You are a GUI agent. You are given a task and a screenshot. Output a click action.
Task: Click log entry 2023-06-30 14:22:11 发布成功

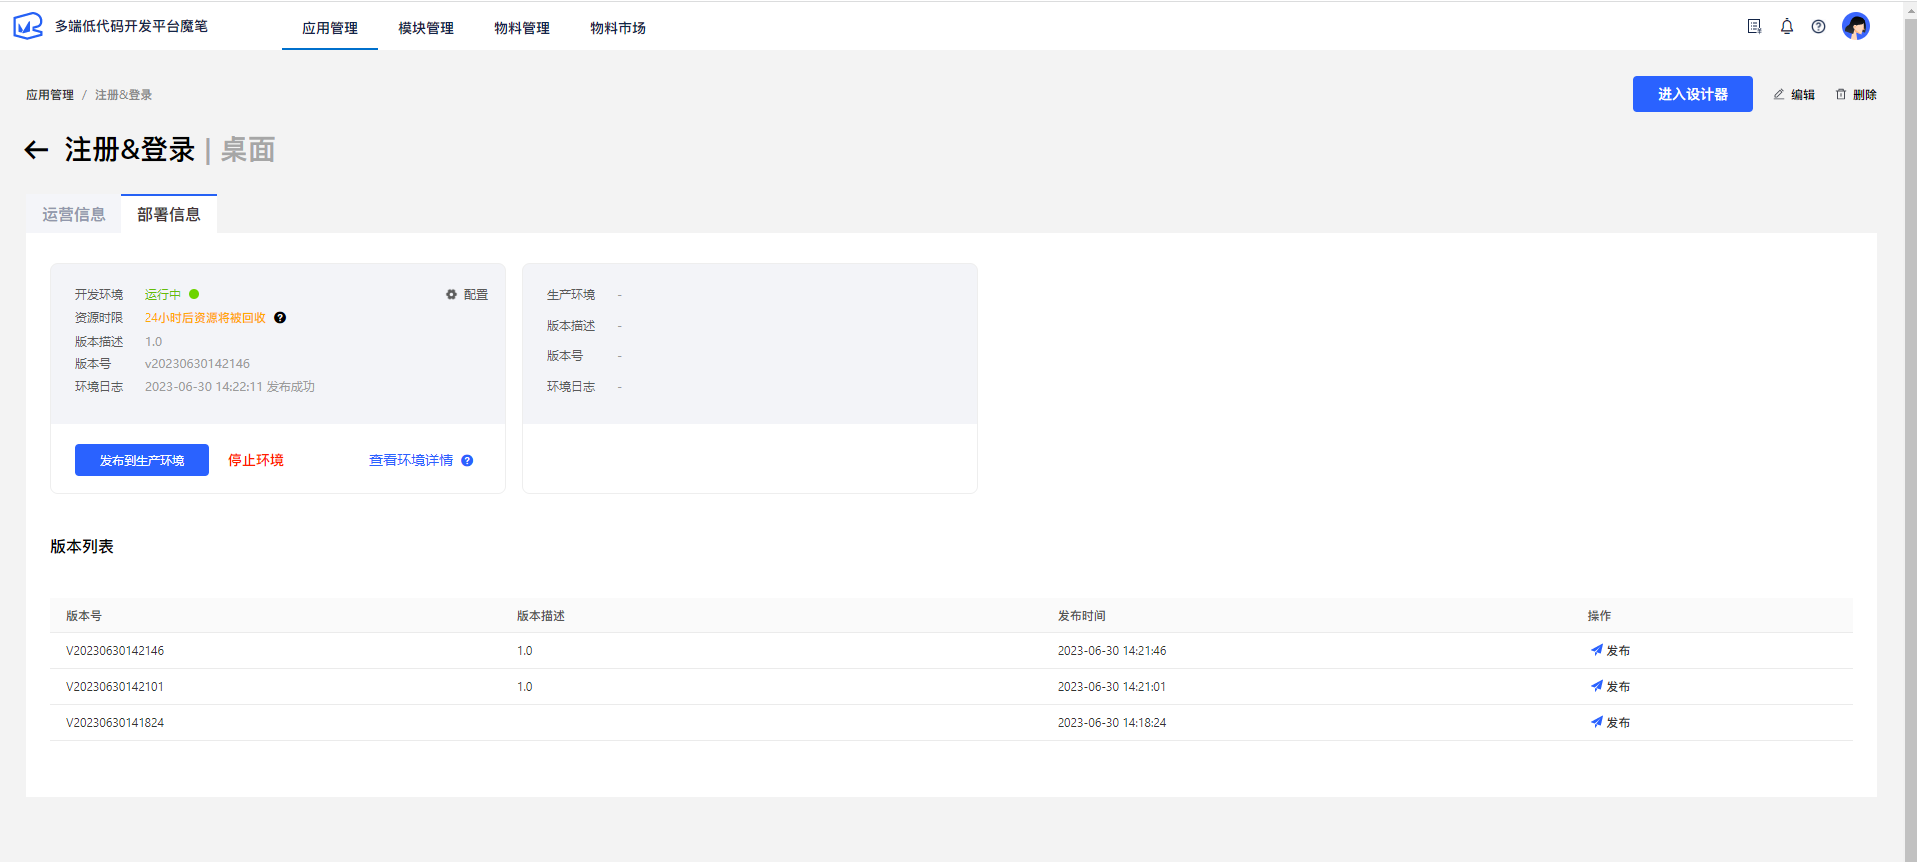tap(230, 387)
